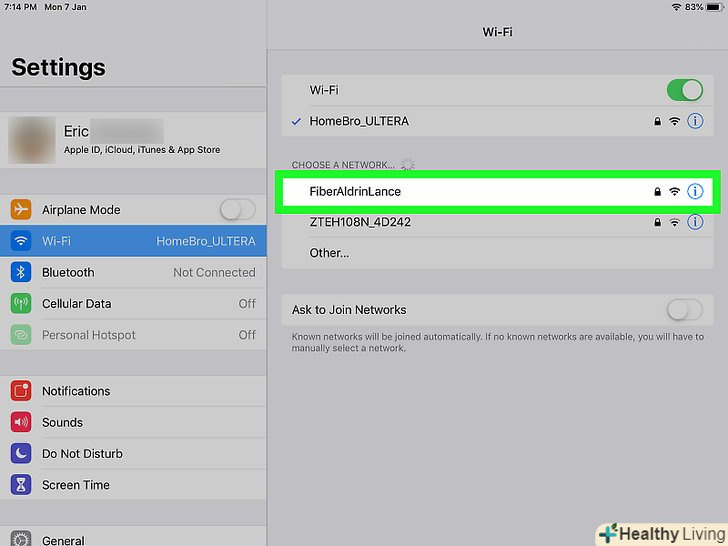Click the Do Not Disturb moon icon
Screen dimensions: 728x546
coord(21,453)
